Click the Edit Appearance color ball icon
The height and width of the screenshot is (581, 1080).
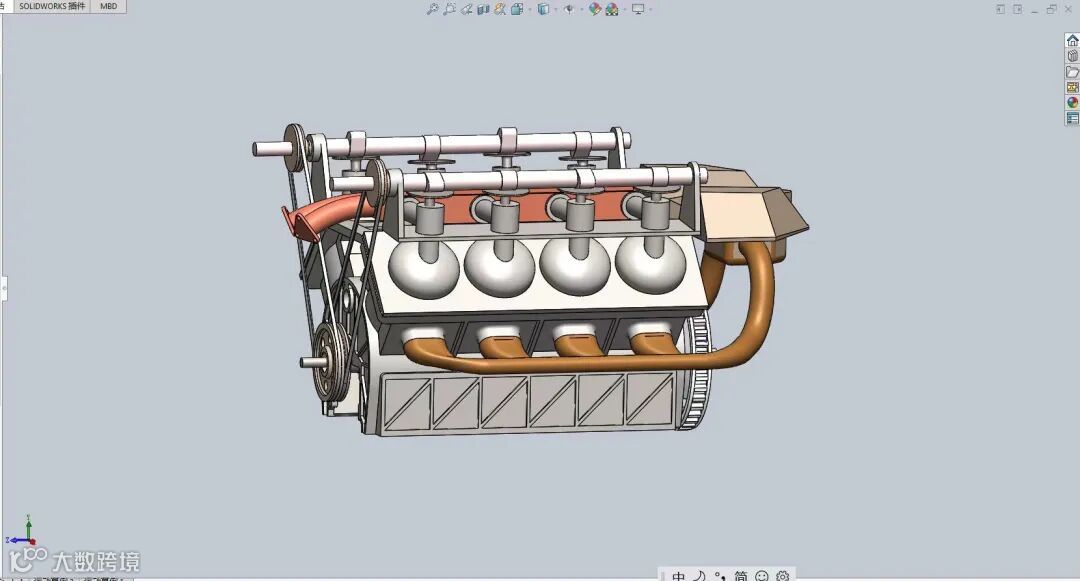[595, 9]
